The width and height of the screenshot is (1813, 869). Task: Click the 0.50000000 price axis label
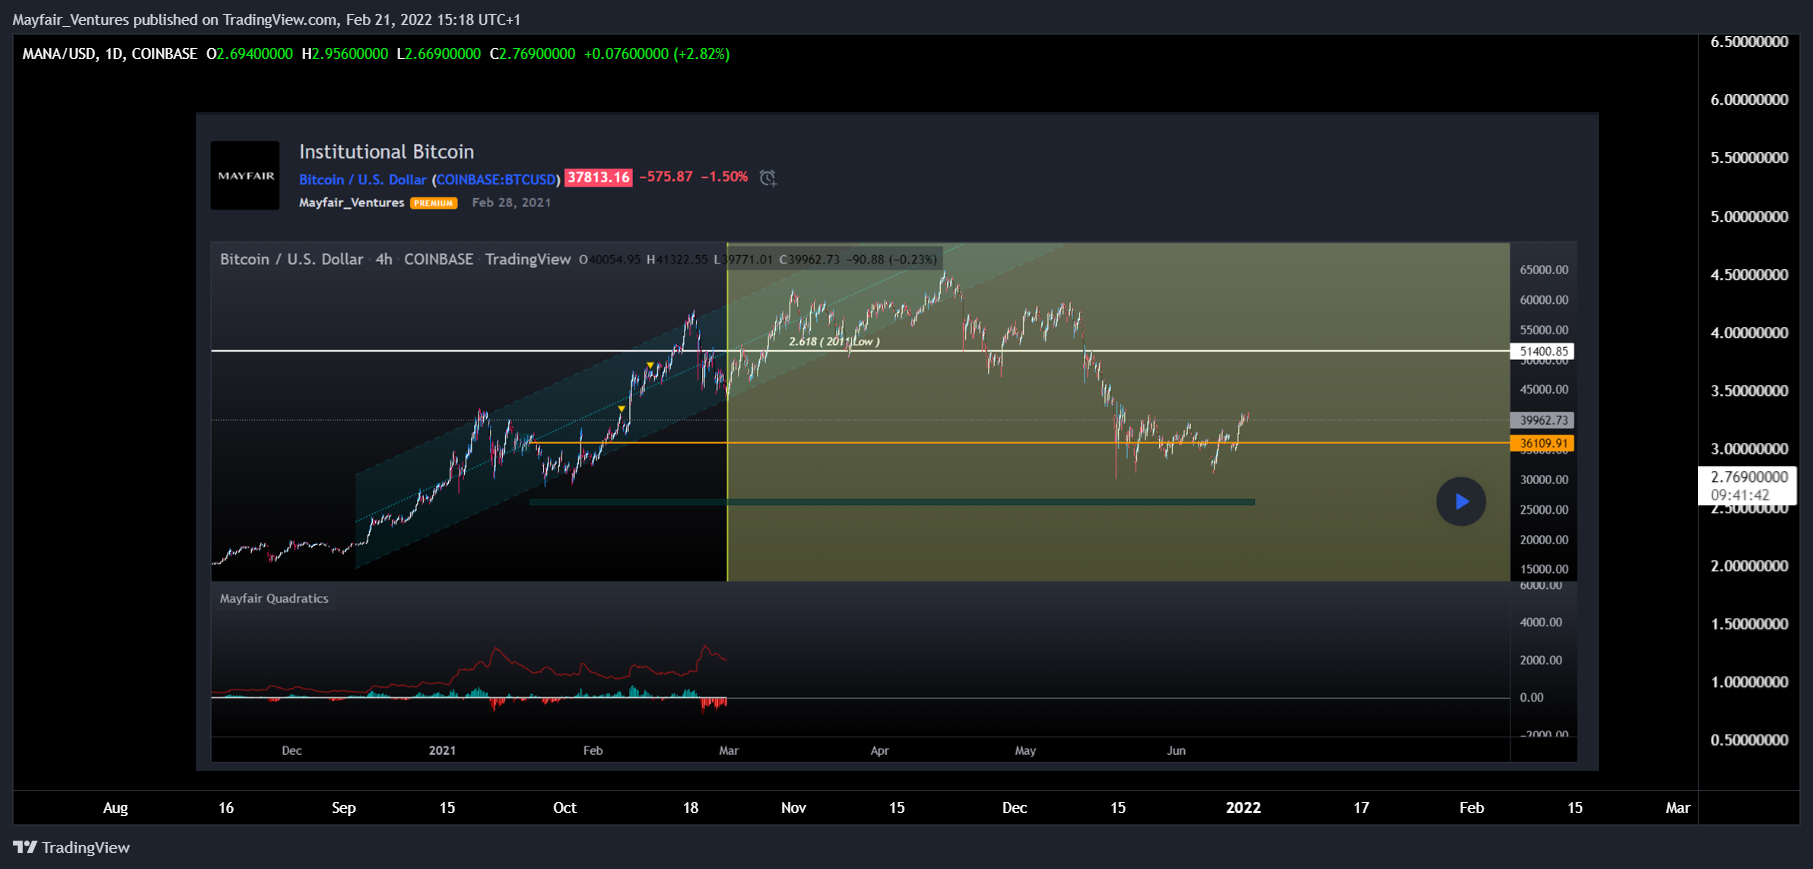[x=1749, y=739]
